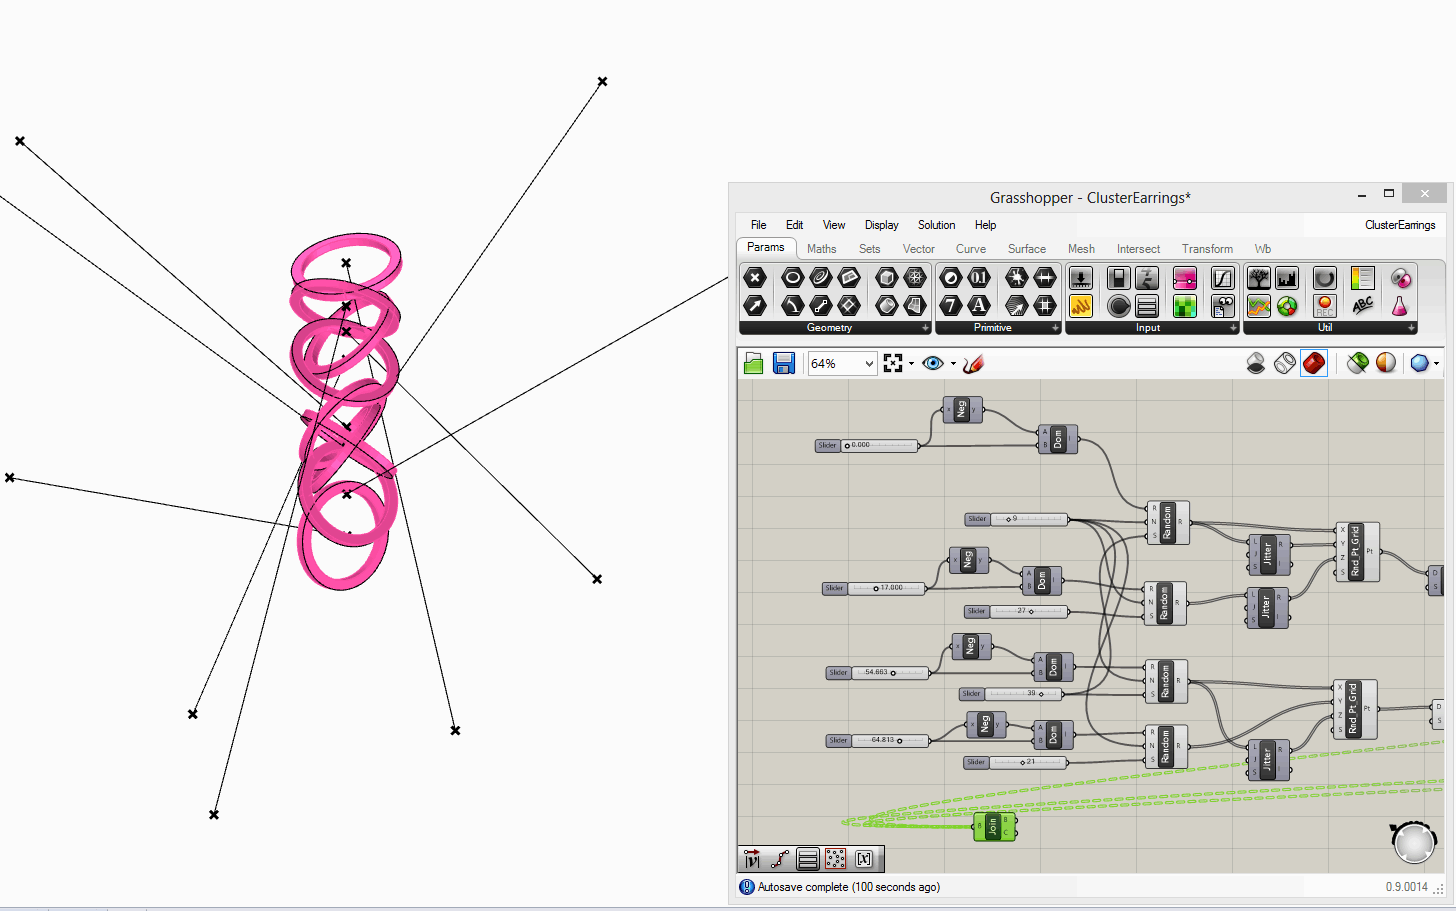Viewport: 1456px width, 911px height.
Task: Click the [x] canvas shortcut icon
Action: pyautogui.click(x=864, y=859)
